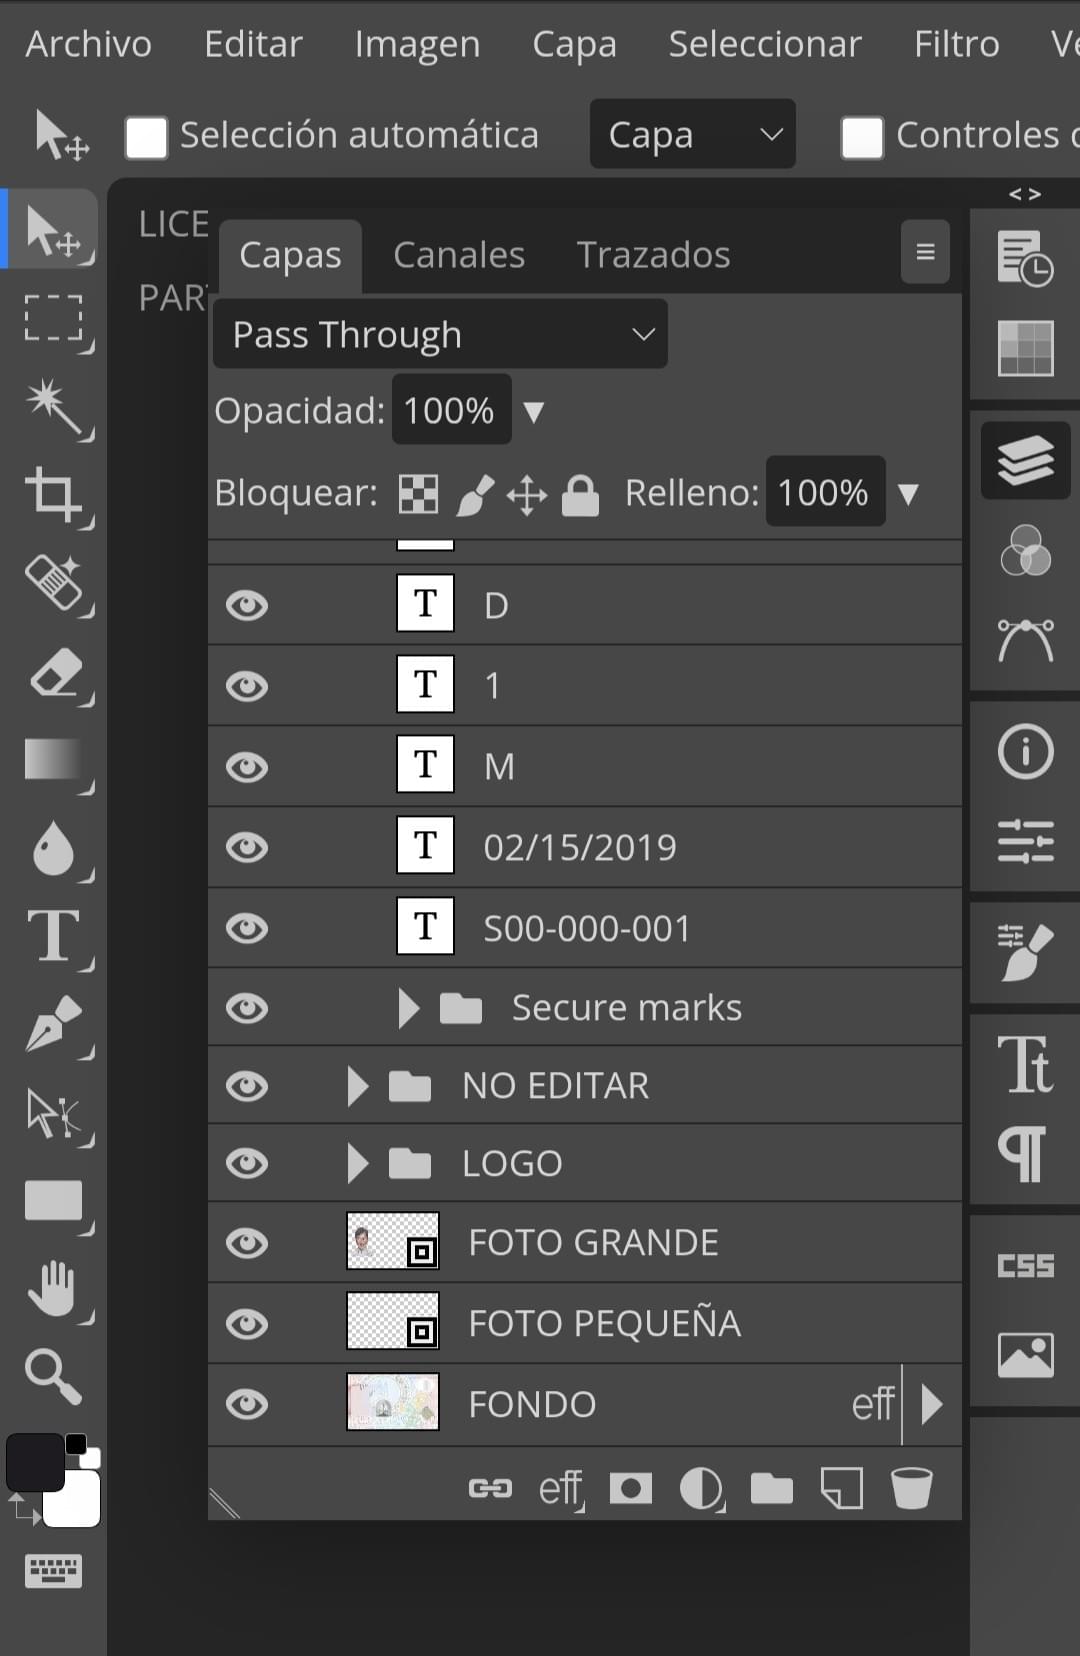The height and width of the screenshot is (1656, 1080).
Task: Select the Pen tool
Action: [54, 1025]
